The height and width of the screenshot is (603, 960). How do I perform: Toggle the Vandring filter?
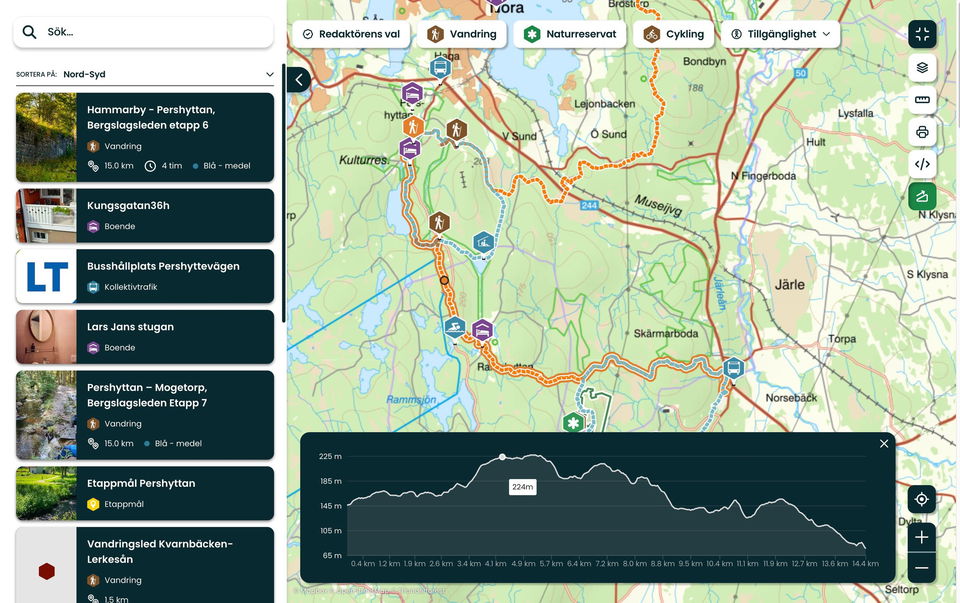pyautogui.click(x=462, y=34)
